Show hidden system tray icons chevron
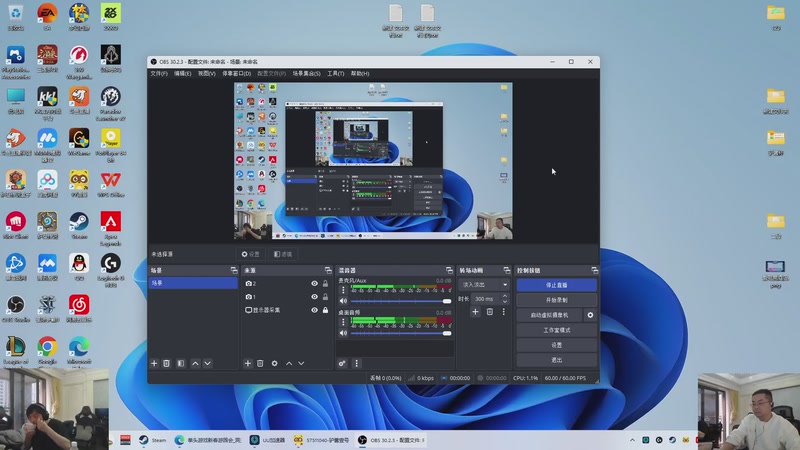800x450 pixels. tap(632, 440)
